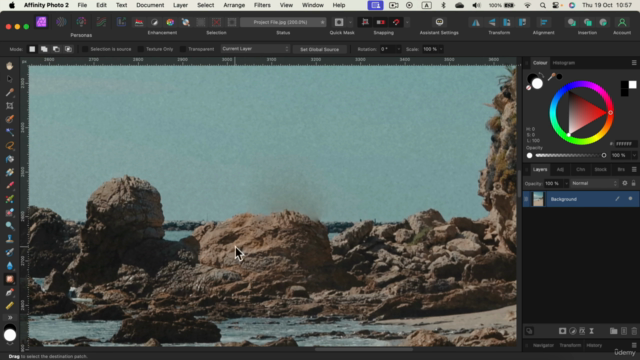Select the active Patch tool
This screenshot has width=640, height=360.
tap(10, 279)
